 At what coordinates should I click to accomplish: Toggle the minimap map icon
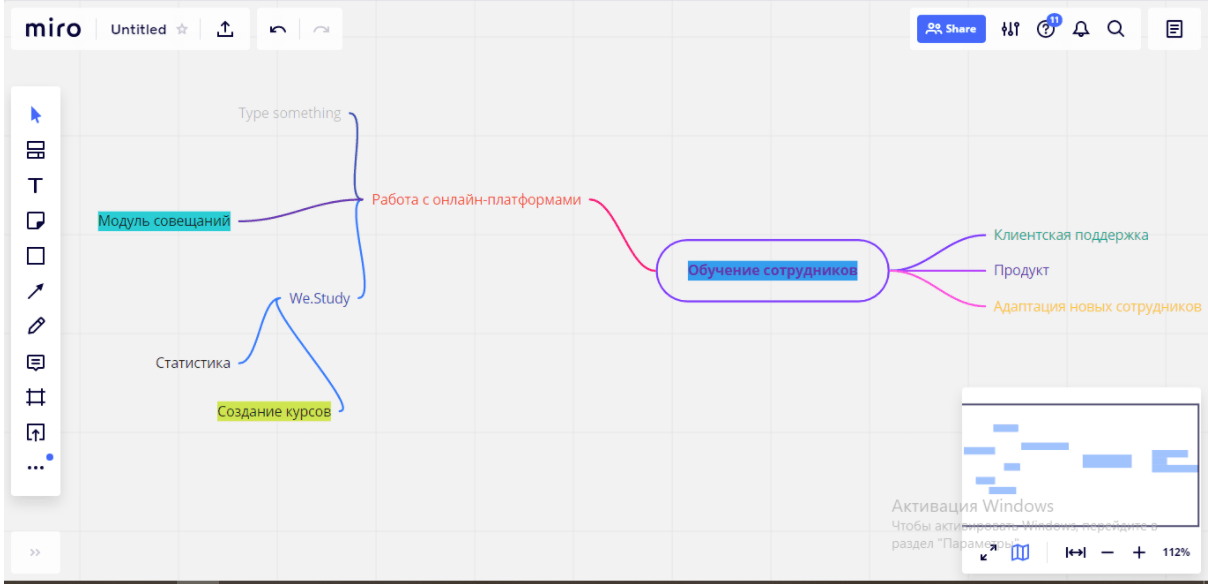[1019, 552]
